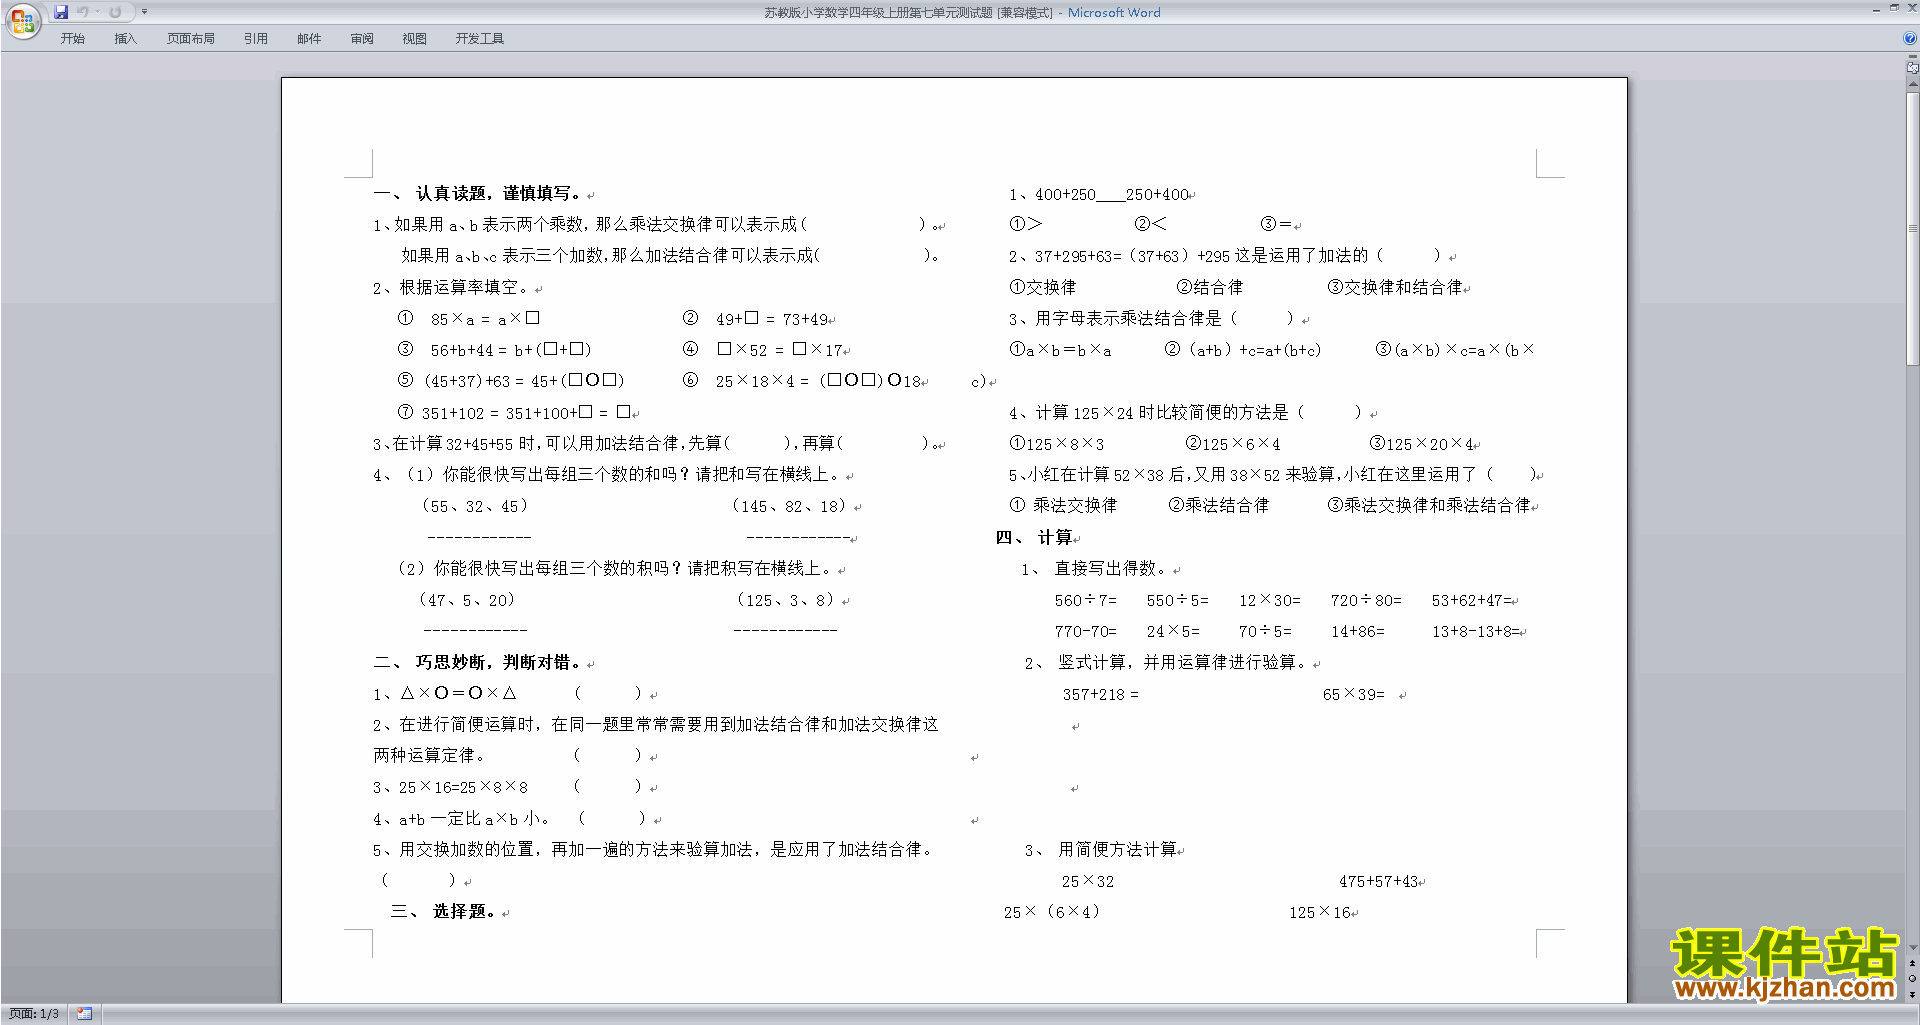The image size is (1920, 1025).
Task: Click the expression 25×(6×4)
Action: pos(1052,912)
